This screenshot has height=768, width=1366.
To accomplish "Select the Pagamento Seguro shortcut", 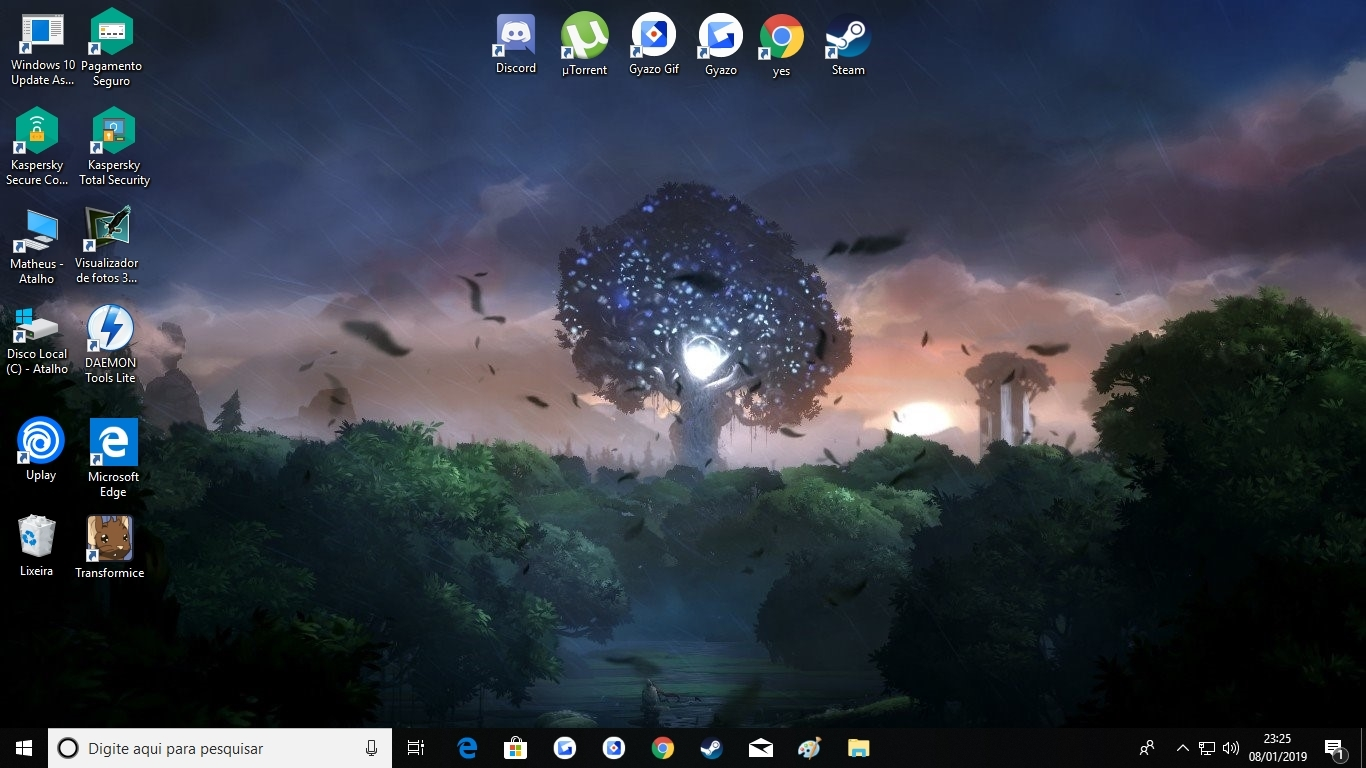I will (x=111, y=48).
